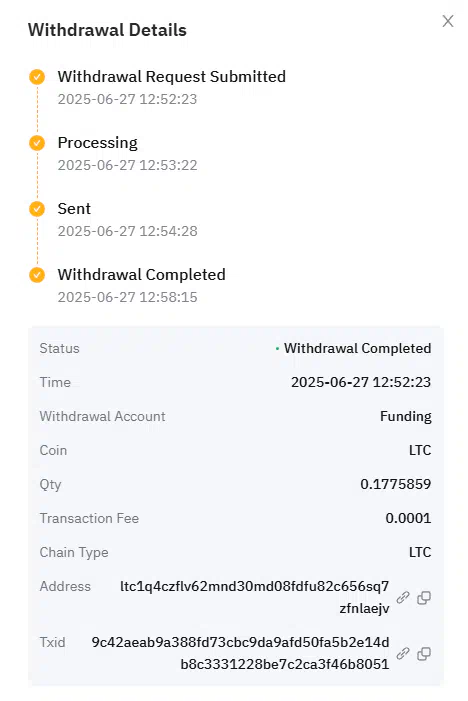This screenshot has height=701, width=468.
Task: Click the Withdrawal Completed status value
Action: pos(357,348)
